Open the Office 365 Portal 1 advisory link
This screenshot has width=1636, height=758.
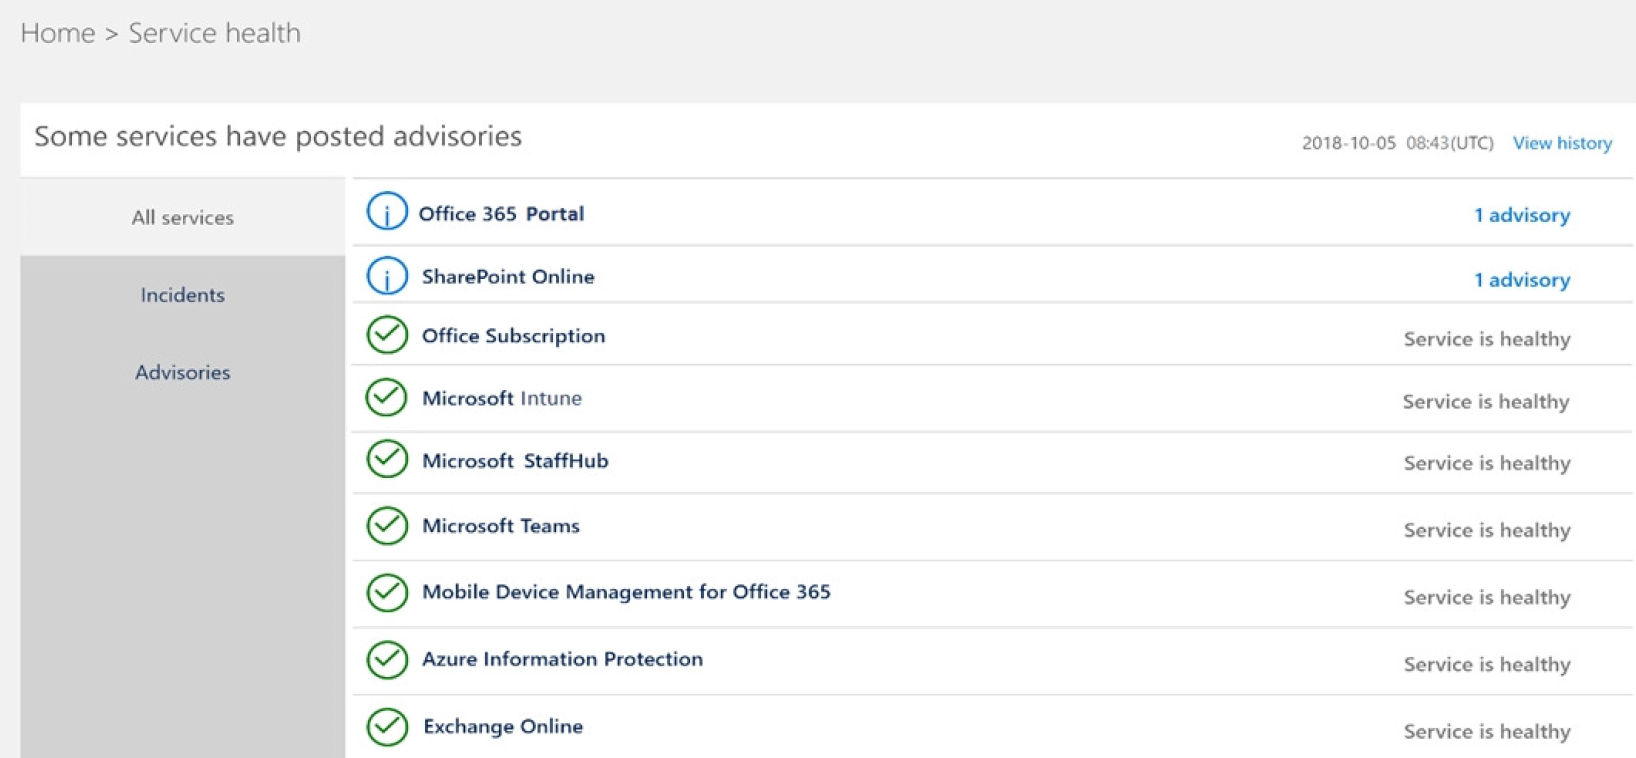(1521, 215)
